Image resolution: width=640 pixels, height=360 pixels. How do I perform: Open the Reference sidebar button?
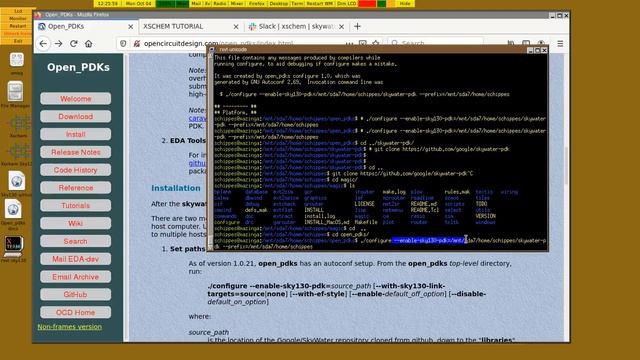tap(76, 188)
